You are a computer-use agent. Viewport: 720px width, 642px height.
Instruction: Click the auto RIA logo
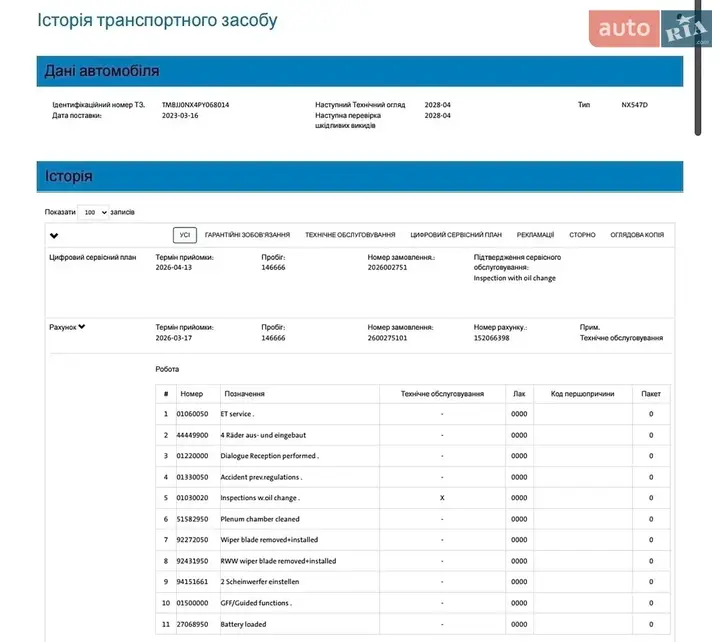point(650,28)
